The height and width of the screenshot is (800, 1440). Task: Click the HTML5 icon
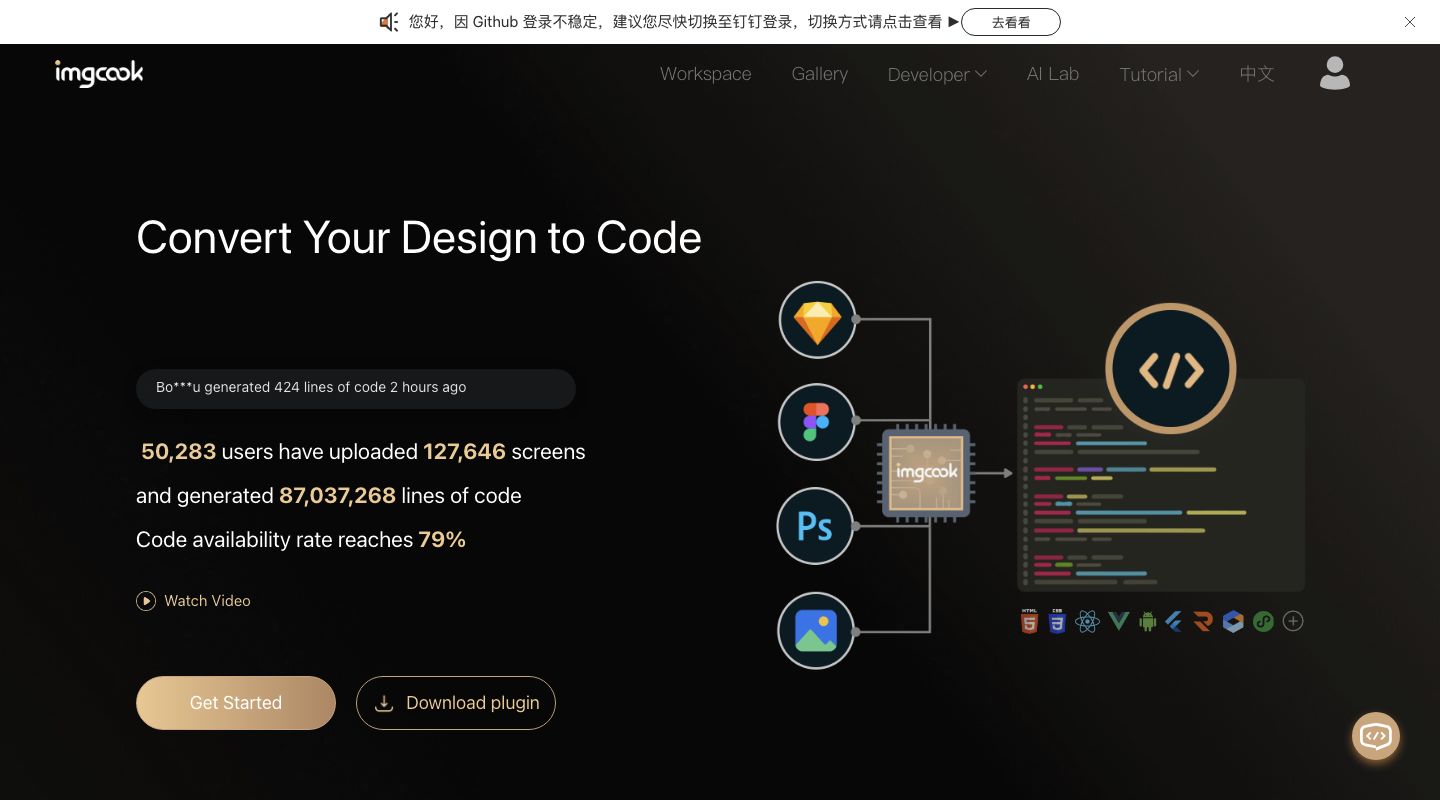coord(1029,621)
